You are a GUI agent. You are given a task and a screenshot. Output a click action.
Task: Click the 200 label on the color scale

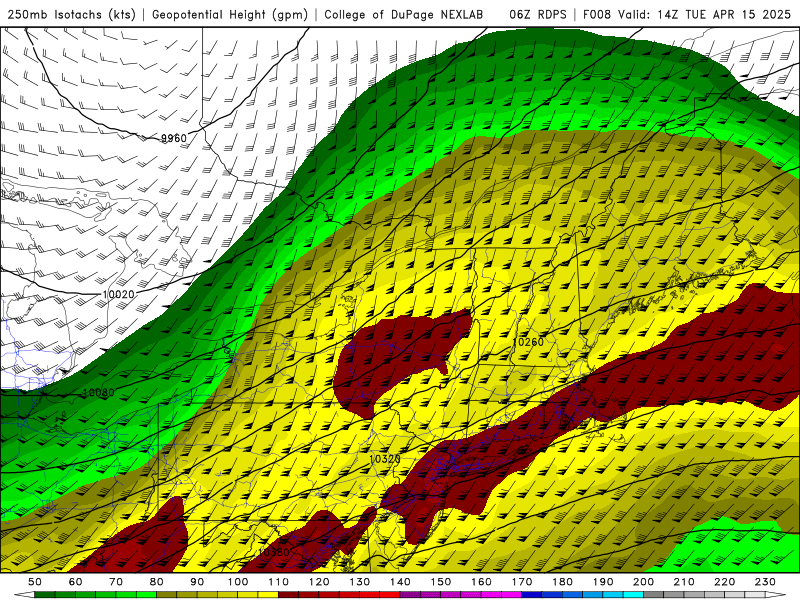coord(643,582)
